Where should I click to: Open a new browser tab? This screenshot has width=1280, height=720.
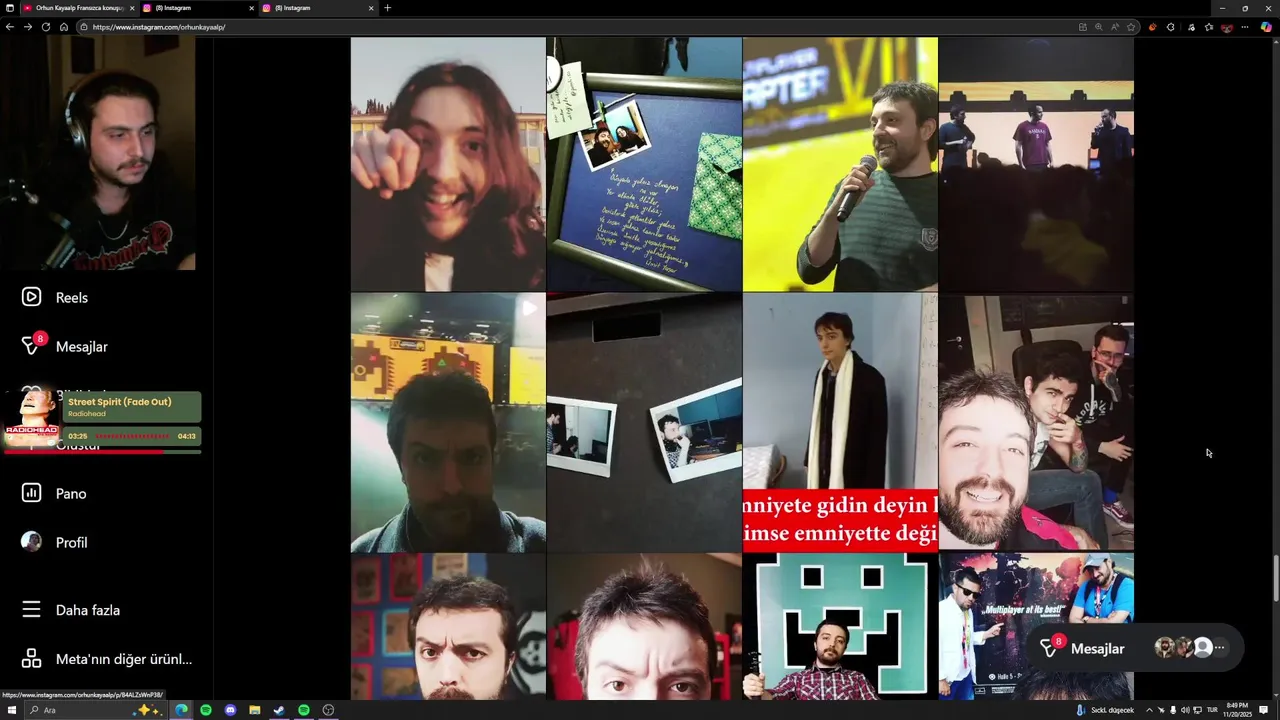[x=388, y=8]
